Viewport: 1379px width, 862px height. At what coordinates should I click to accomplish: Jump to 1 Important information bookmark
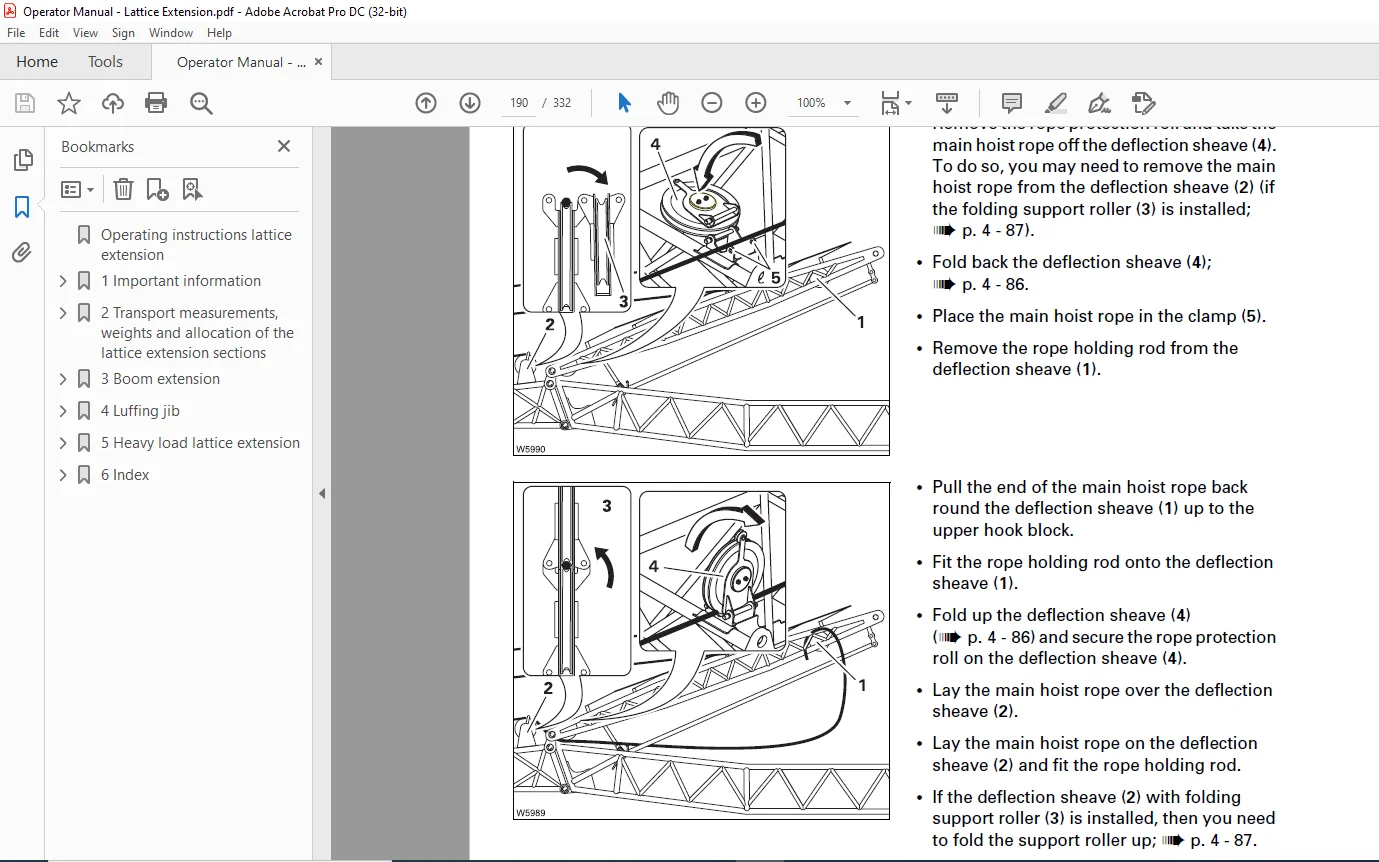coord(181,281)
